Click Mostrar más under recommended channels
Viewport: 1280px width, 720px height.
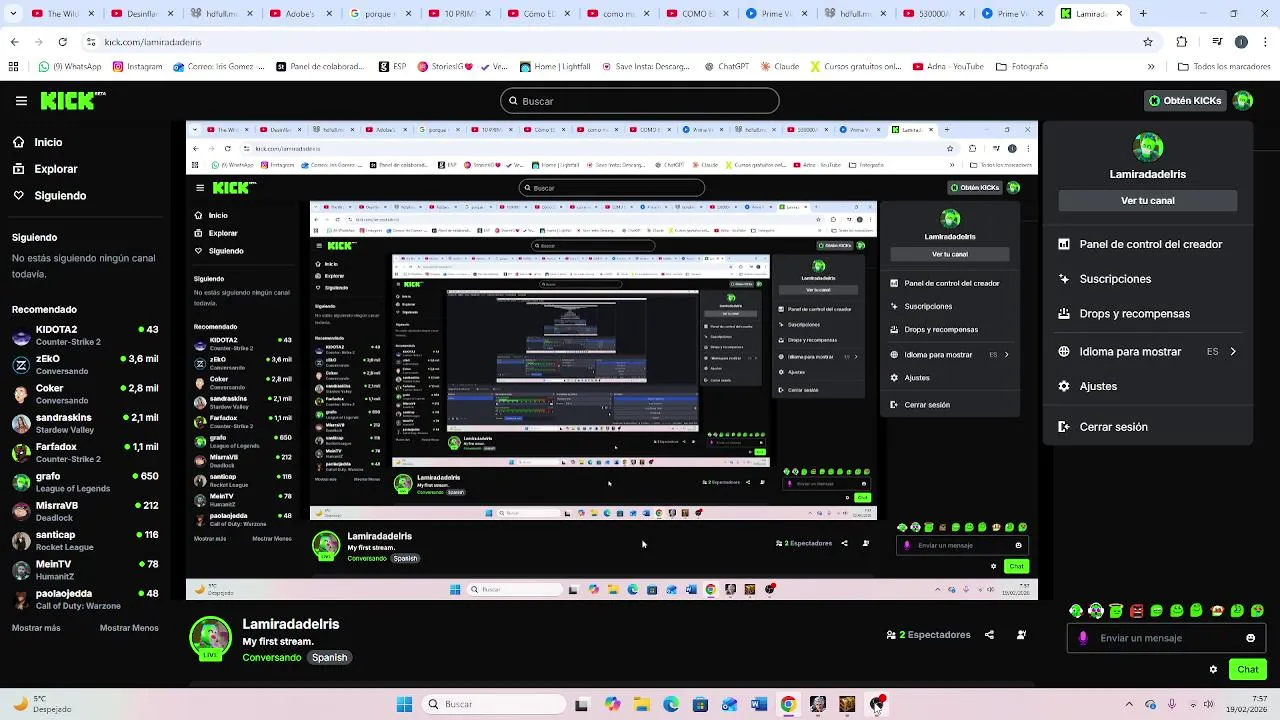(36, 628)
